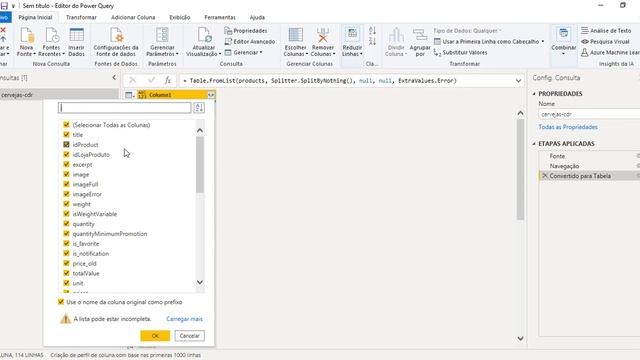Click Usar a Primeira Linha como Cabeçalho
Screen dimensions: 640x360
point(489,42)
